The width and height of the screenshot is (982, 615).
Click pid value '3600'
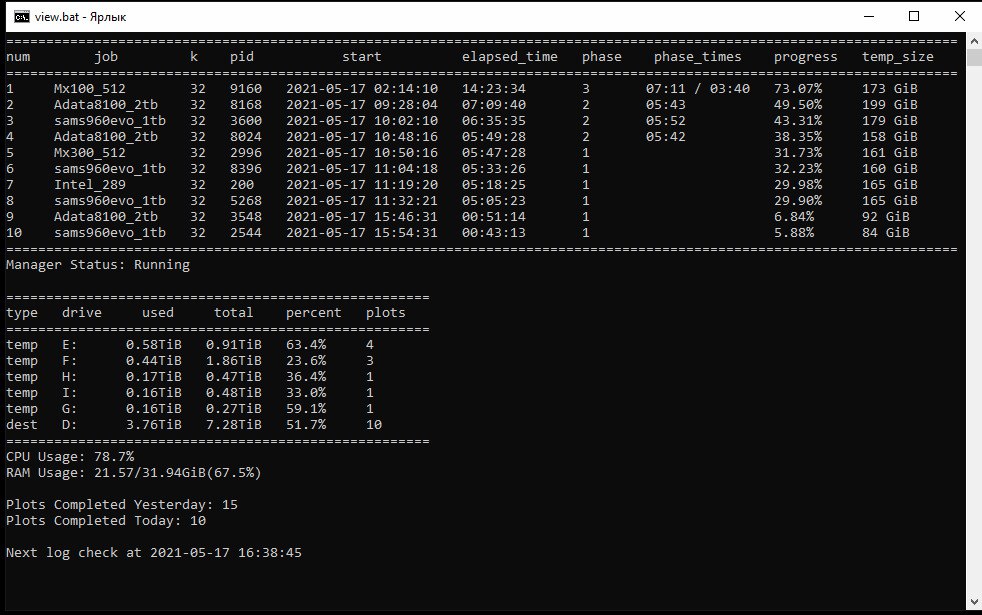[246, 121]
